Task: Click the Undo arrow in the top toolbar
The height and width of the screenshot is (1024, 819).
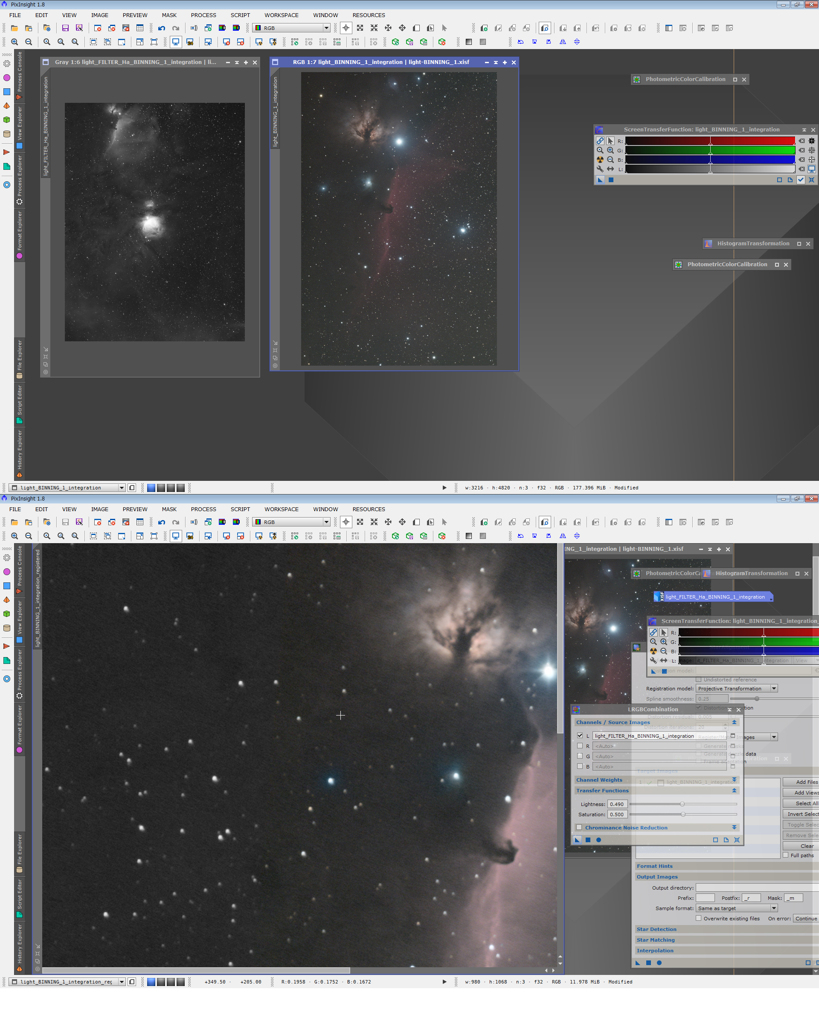Action: pyautogui.click(x=161, y=28)
